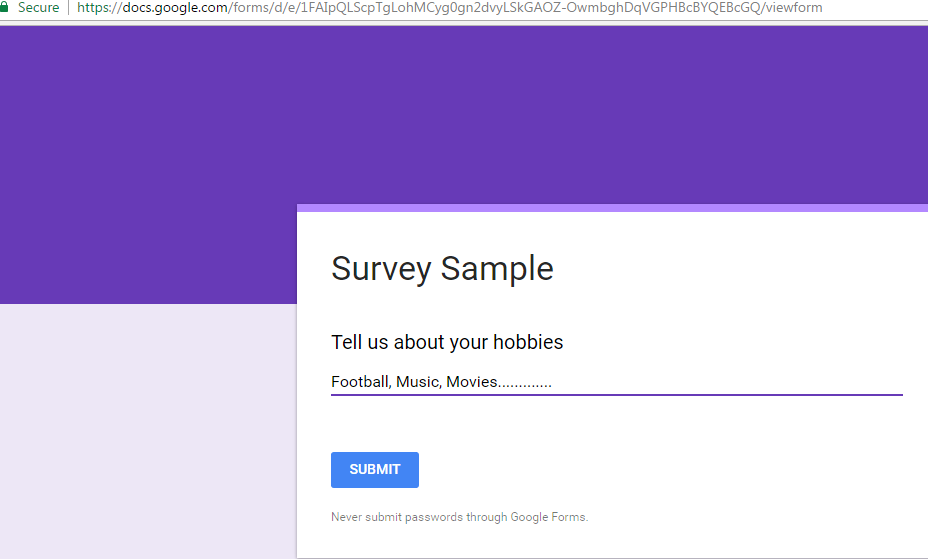Viewport: 928px width, 559px height.
Task: Click "viewform" at the end of the URL
Action: (x=794, y=8)
